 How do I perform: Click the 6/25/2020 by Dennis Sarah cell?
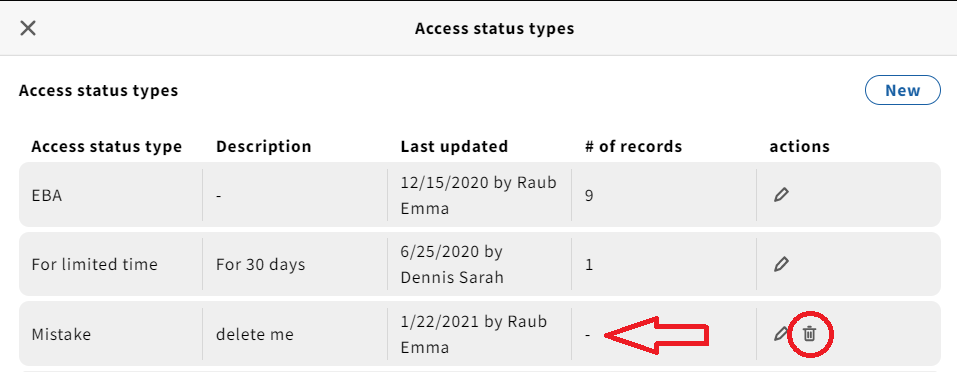tap(452, 264)
